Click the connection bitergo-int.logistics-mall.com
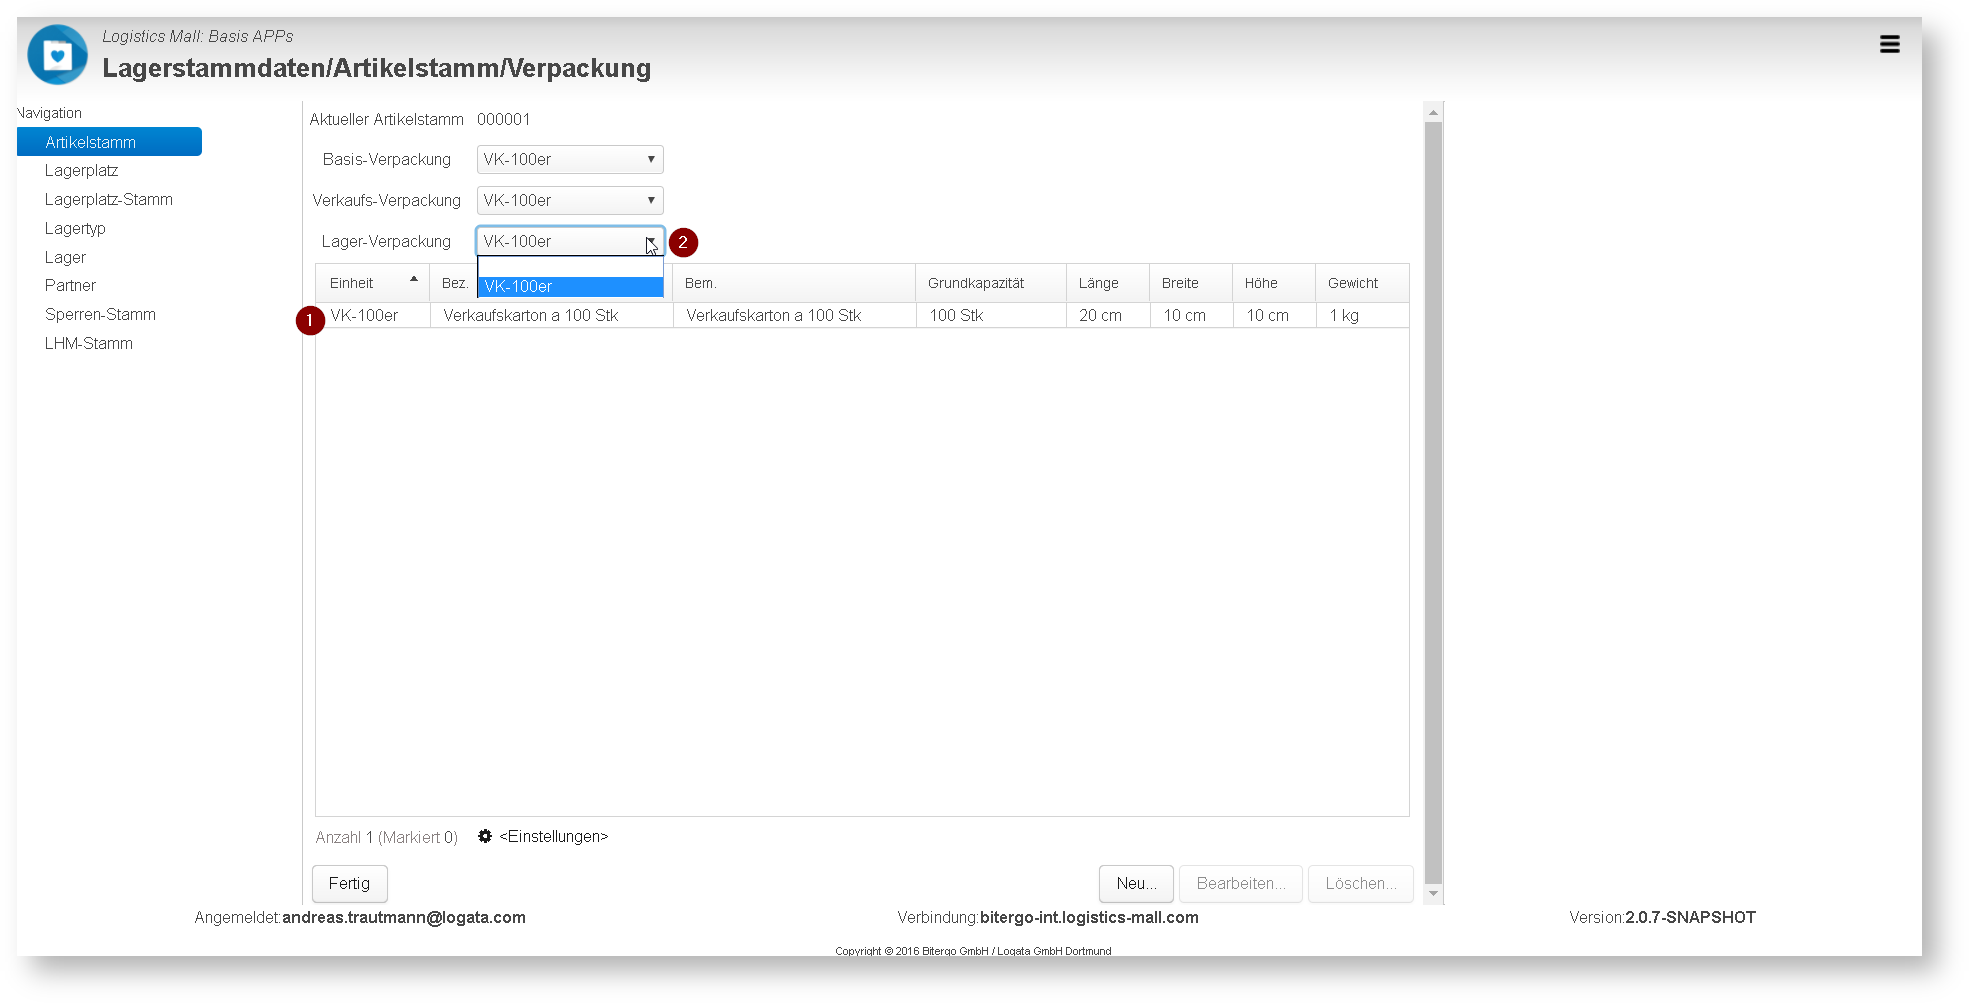Image resolution: width=1970 pixels, height=1004 pixels. [x=1089, y=918]
